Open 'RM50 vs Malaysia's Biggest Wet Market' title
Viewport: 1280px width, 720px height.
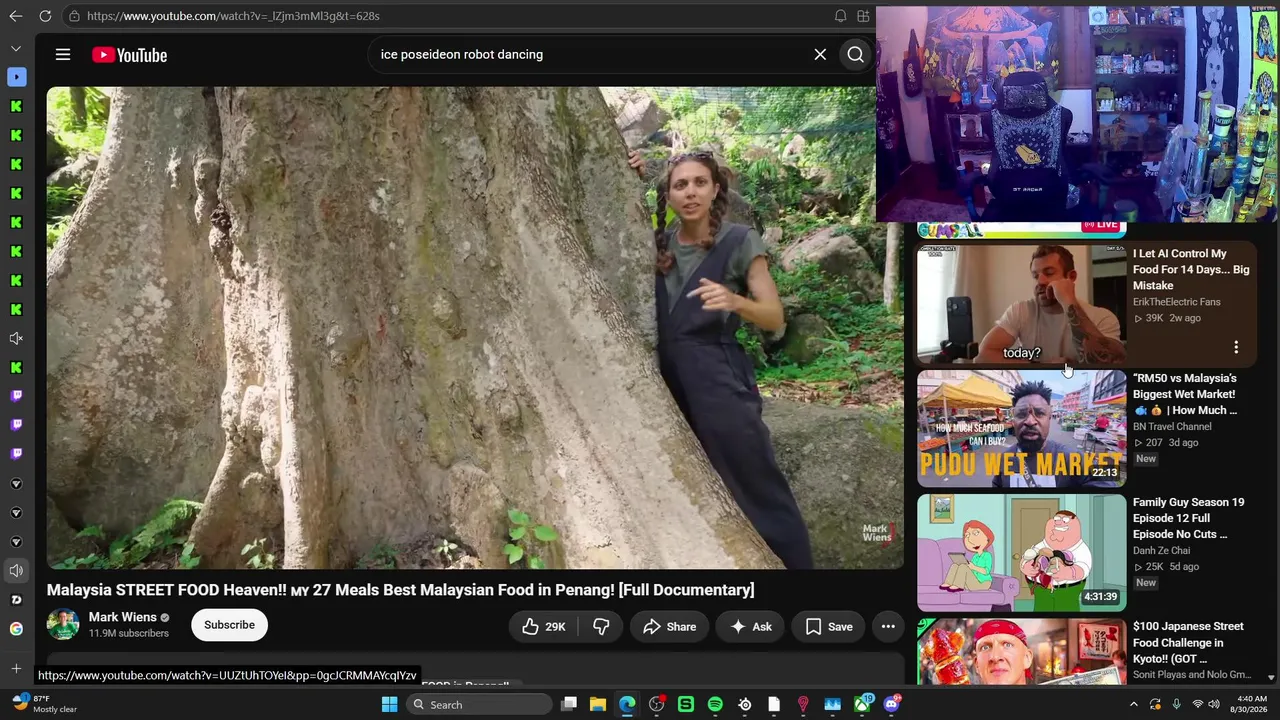click(1185, 394)
